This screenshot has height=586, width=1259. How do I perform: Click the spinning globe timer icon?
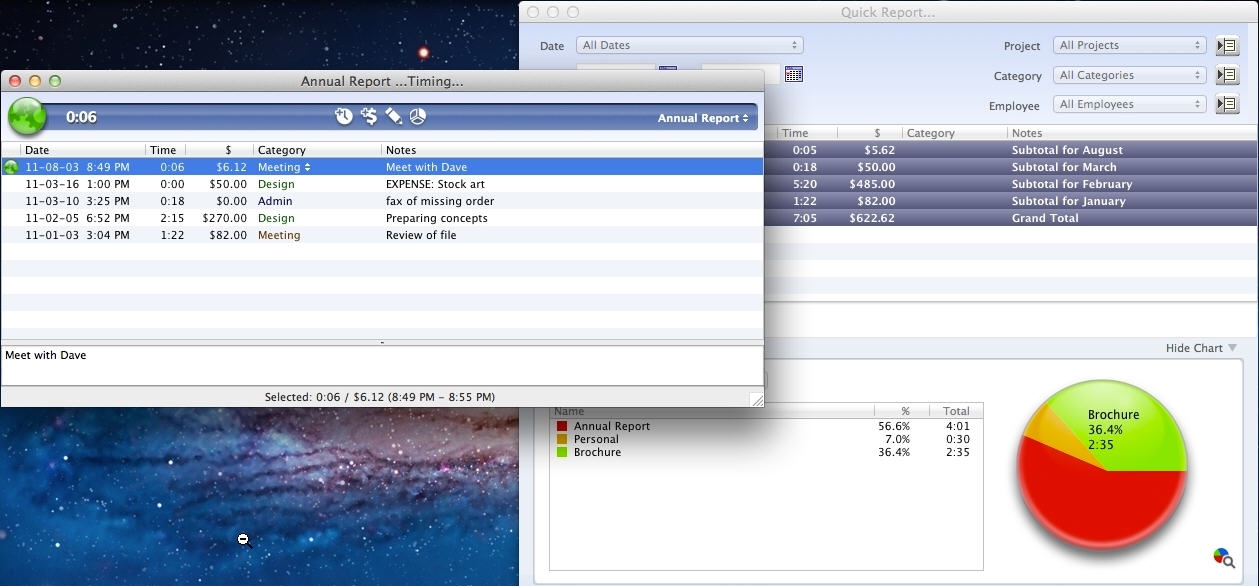tap(26, 116)
